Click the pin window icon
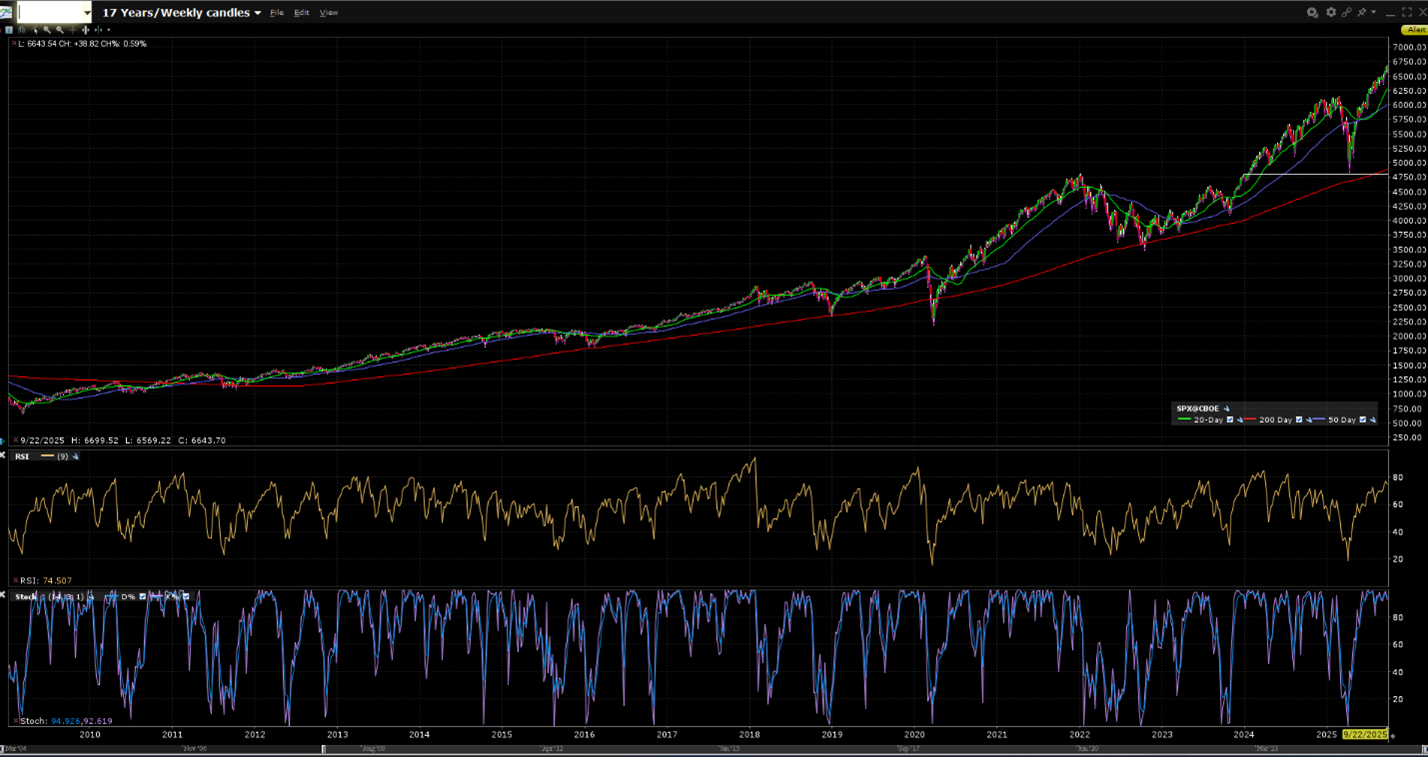This screenshot has height=757, width=1428. click(1362, 12)
